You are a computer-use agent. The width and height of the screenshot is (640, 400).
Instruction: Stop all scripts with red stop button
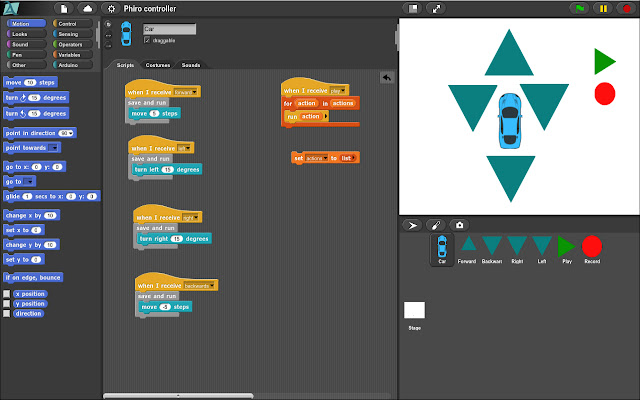click(627, 9)
